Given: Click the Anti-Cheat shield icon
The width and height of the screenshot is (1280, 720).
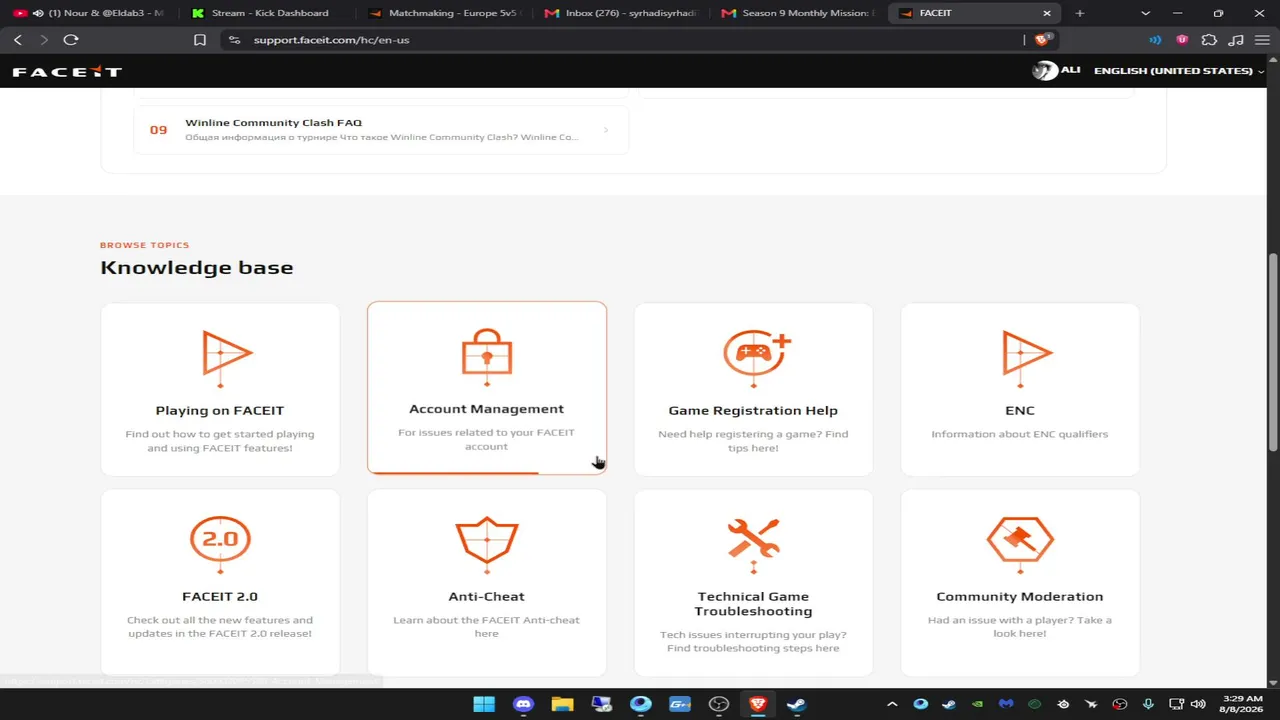Looking at the screenshot, I should (487, 543).
